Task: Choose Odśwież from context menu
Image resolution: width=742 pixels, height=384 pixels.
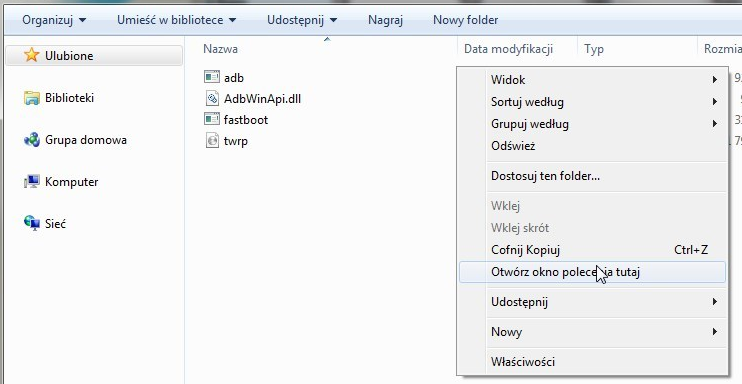Action: click(x=592, y=146)
